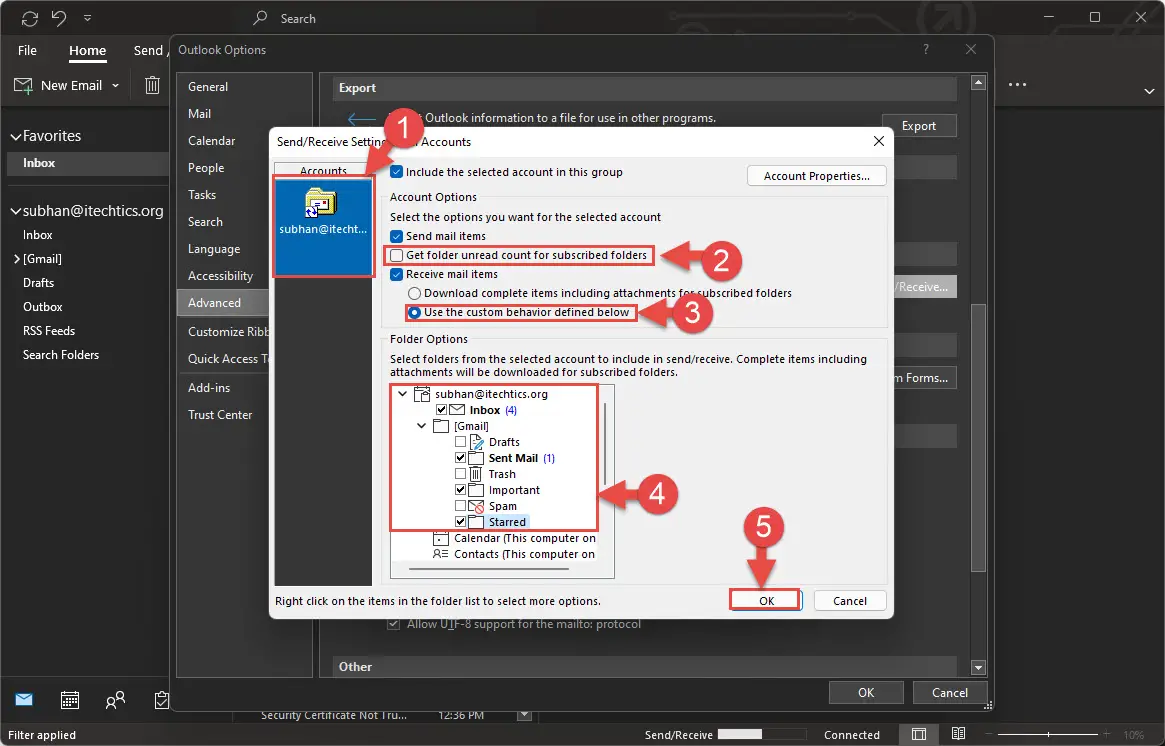Open the Mail category in Outlook Options
1165x746 pixels.
point(199,114)
